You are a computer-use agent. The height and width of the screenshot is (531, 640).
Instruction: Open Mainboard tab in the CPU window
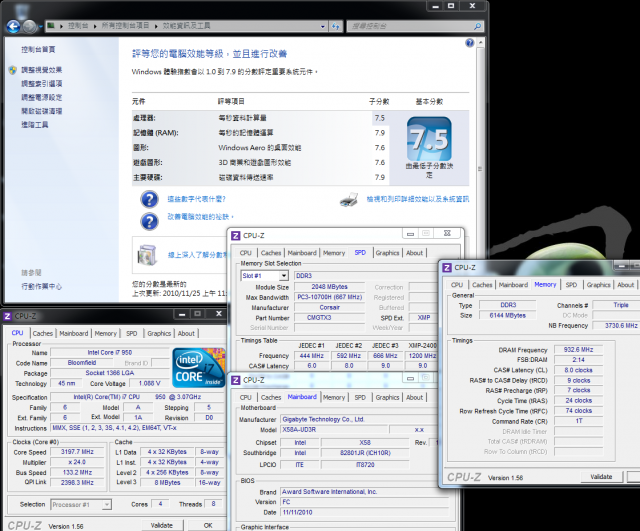pyautogui.click(x=73, y=333)
